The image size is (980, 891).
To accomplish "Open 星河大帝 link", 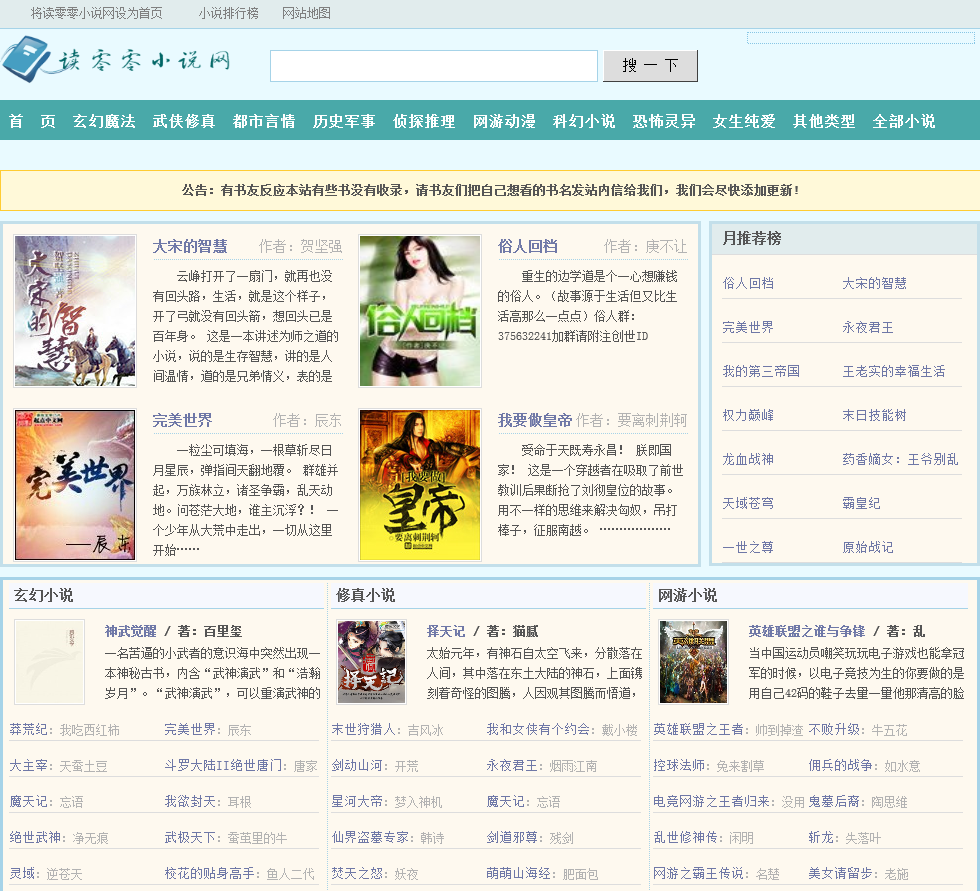I will point(357,802).
